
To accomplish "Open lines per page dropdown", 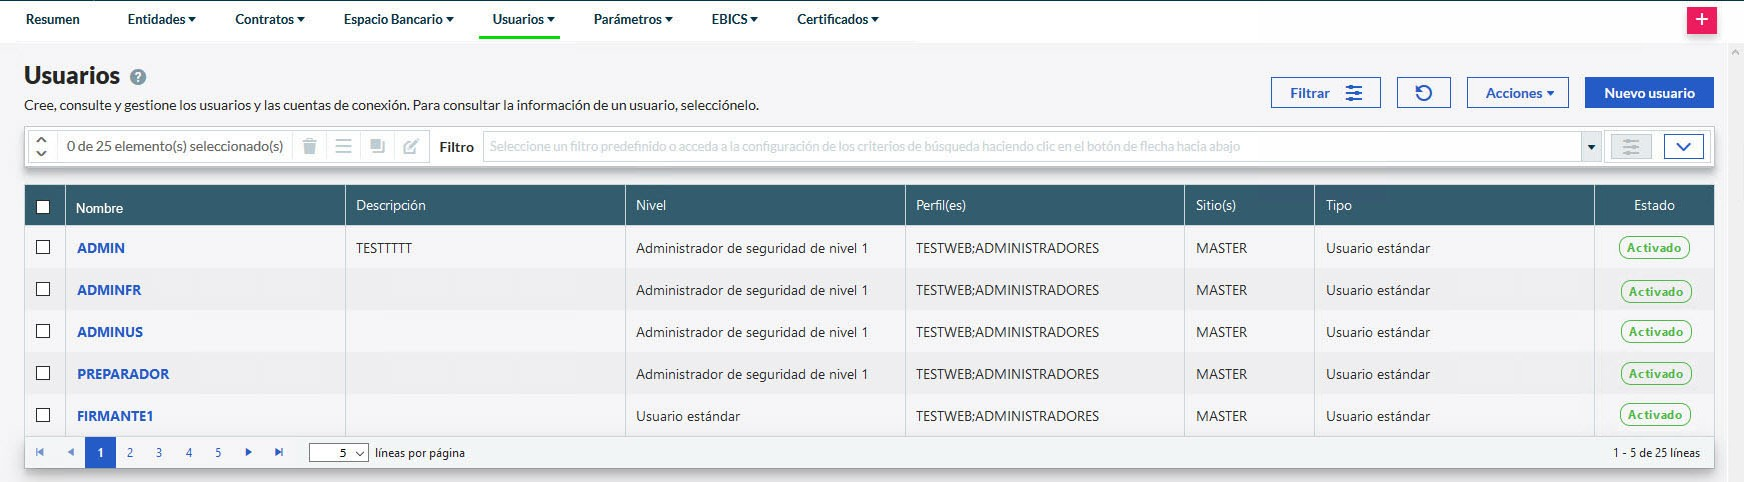I will 339,453.
